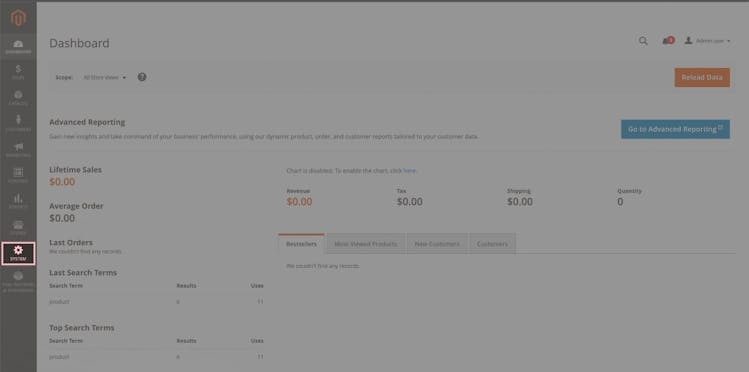
Task: Open the Marketing menu in sidebar
Action: click(18, 149)
